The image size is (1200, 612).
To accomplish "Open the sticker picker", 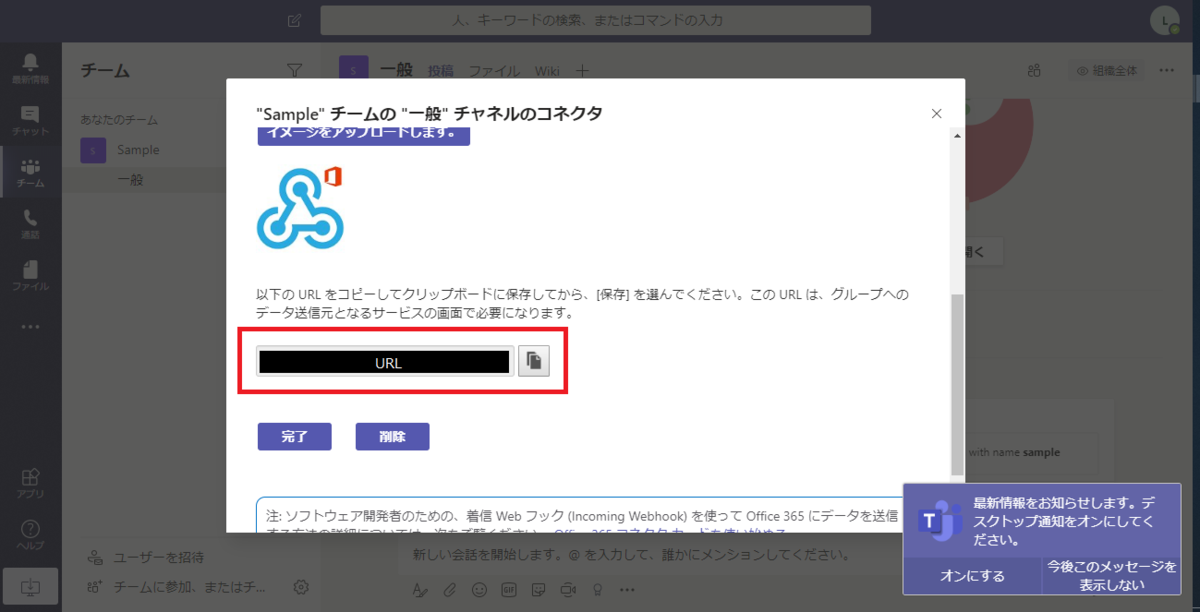I will point(540,589).
